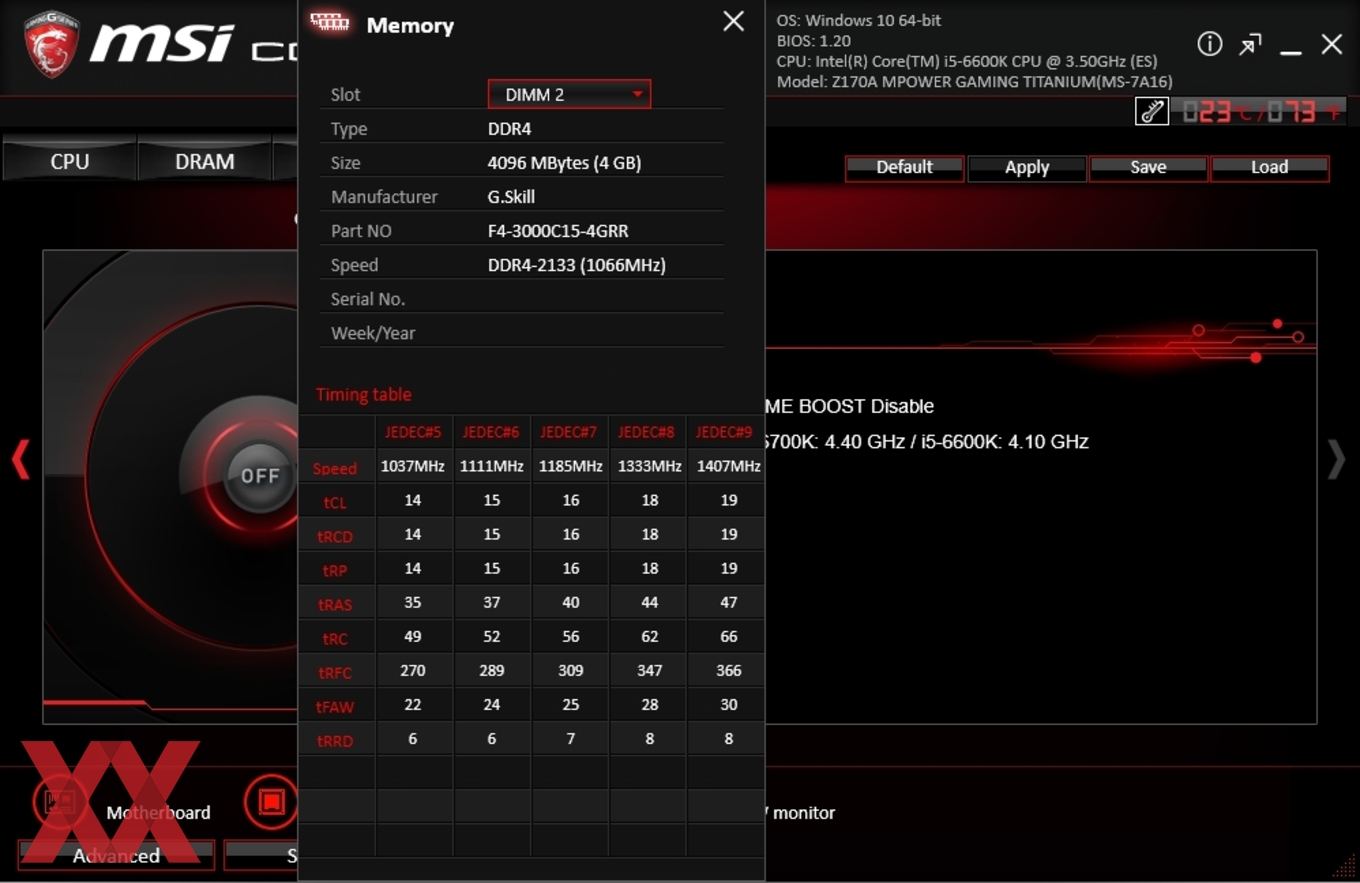Go to next page with right arrow

coord(1336,460)
